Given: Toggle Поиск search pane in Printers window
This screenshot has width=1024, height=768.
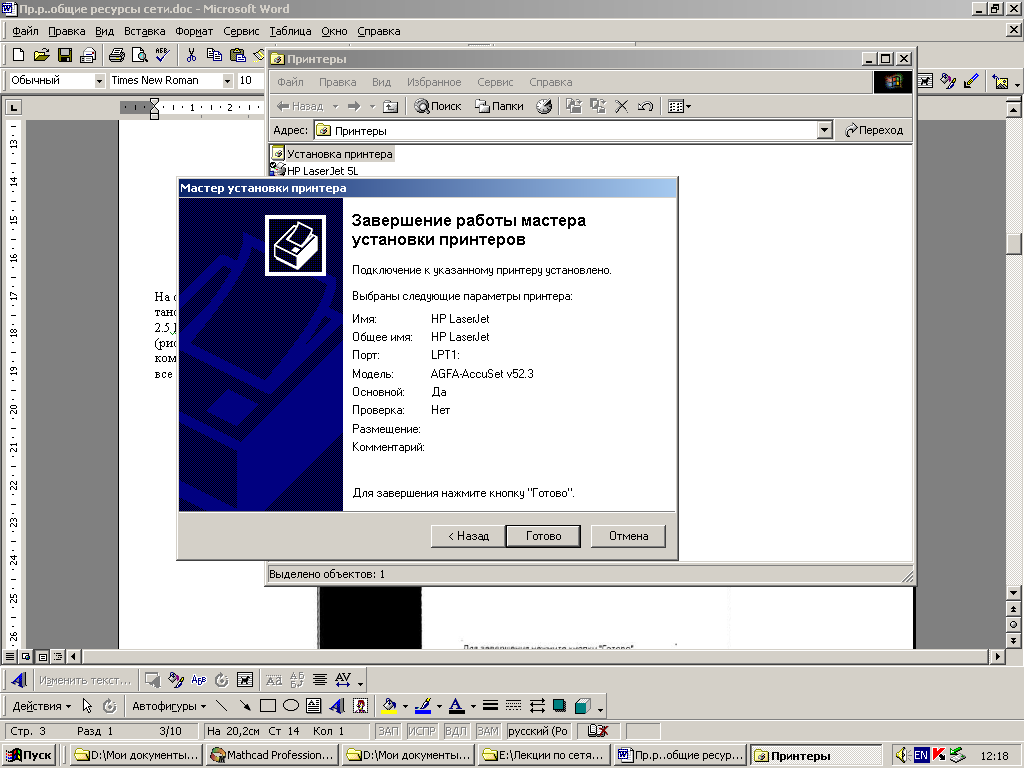Looking at the screenshot, I should click(x=438, y=106).
